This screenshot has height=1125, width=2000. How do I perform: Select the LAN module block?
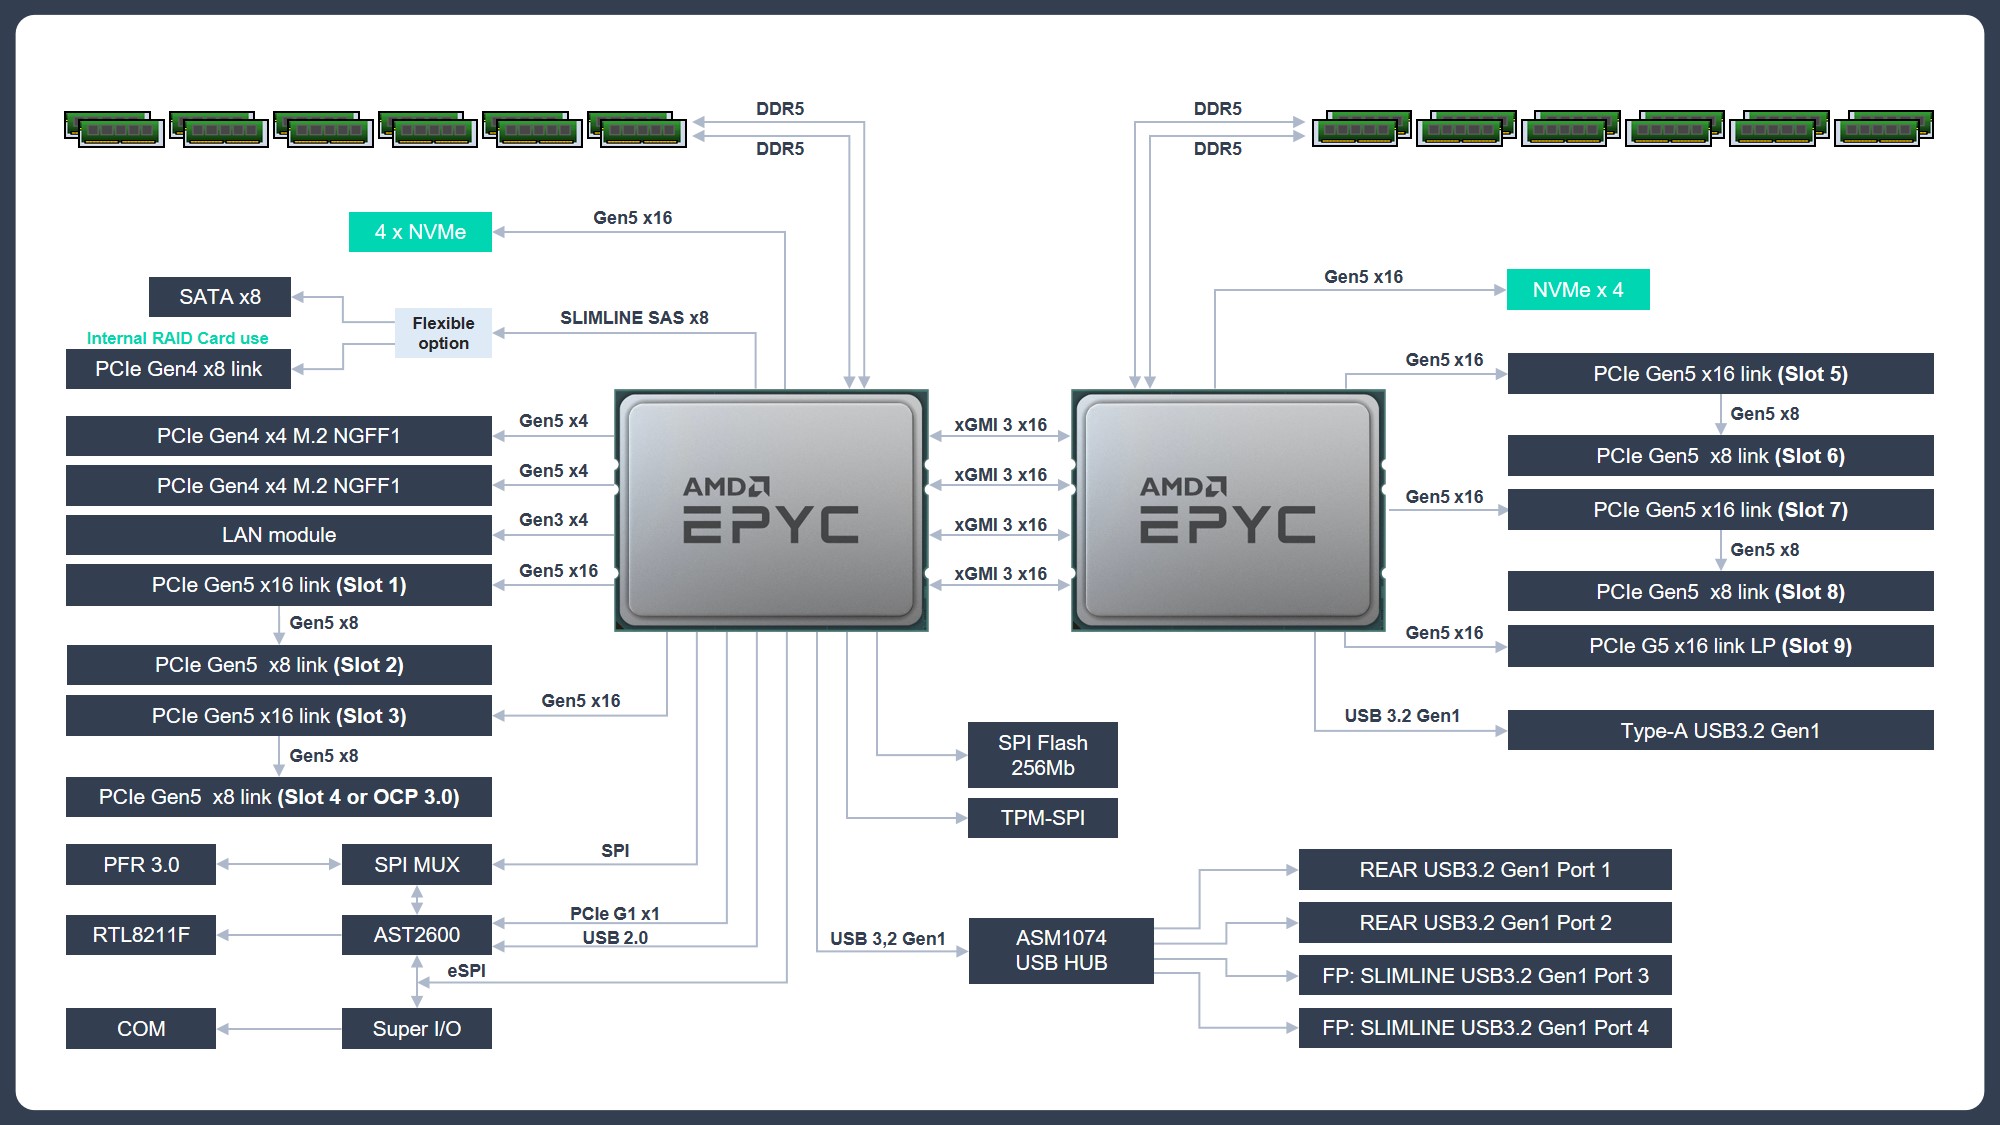[x=279, y=535]
